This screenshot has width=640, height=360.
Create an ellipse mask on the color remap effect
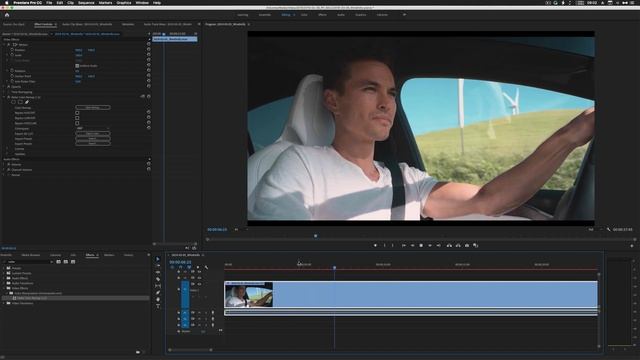pyautogui.click(x=13, y=102)
